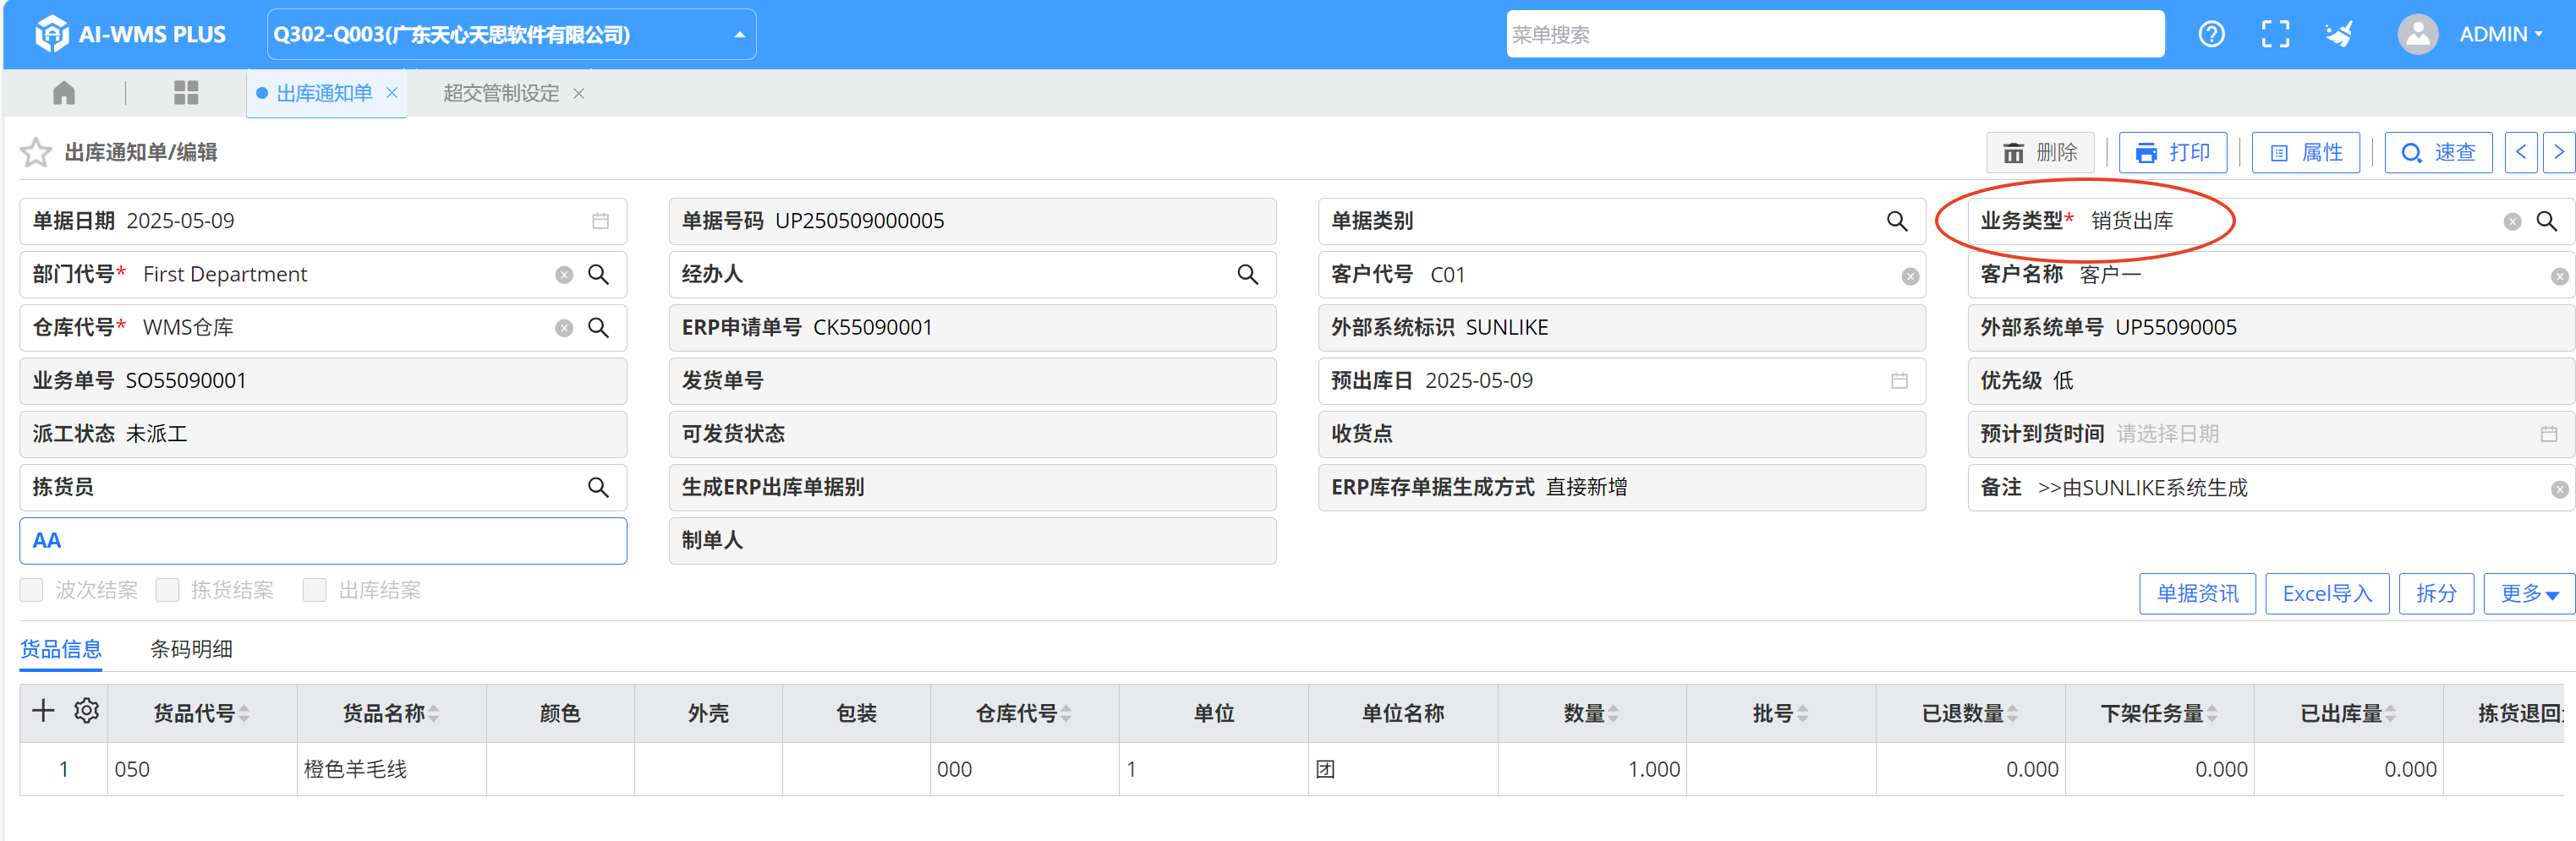Click the 拆分 button
This screenshot has width=2576, height=841.
tap(2436, 594)
